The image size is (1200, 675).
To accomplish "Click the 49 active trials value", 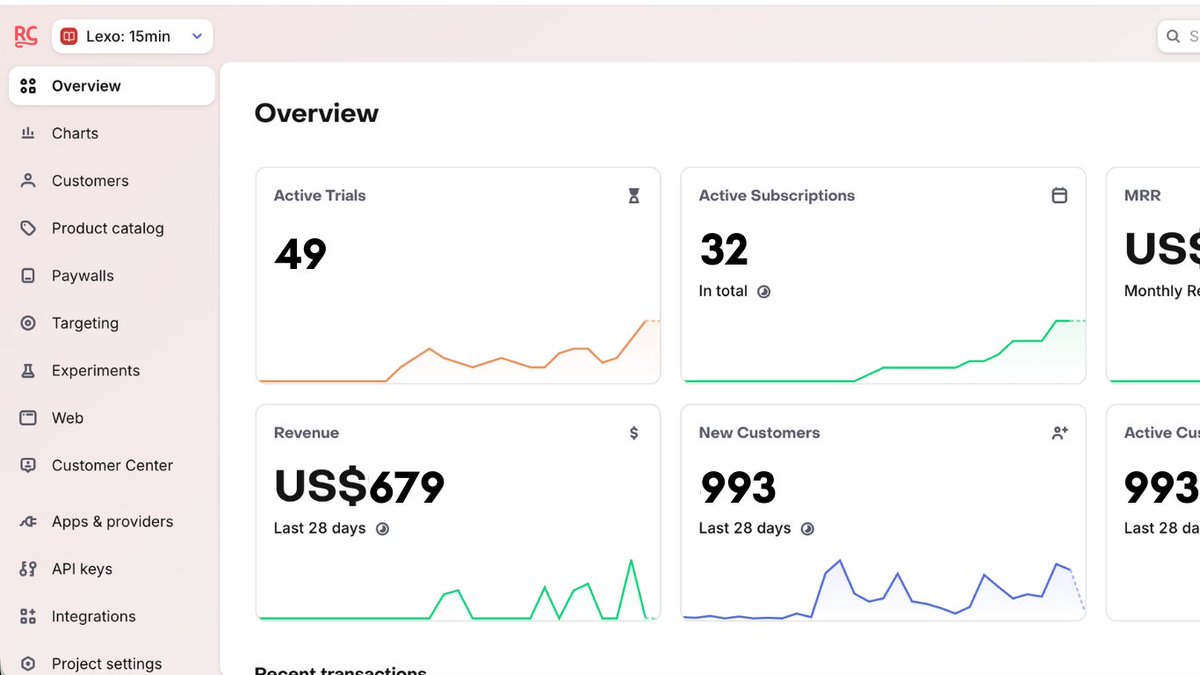I will pos(300,254).
